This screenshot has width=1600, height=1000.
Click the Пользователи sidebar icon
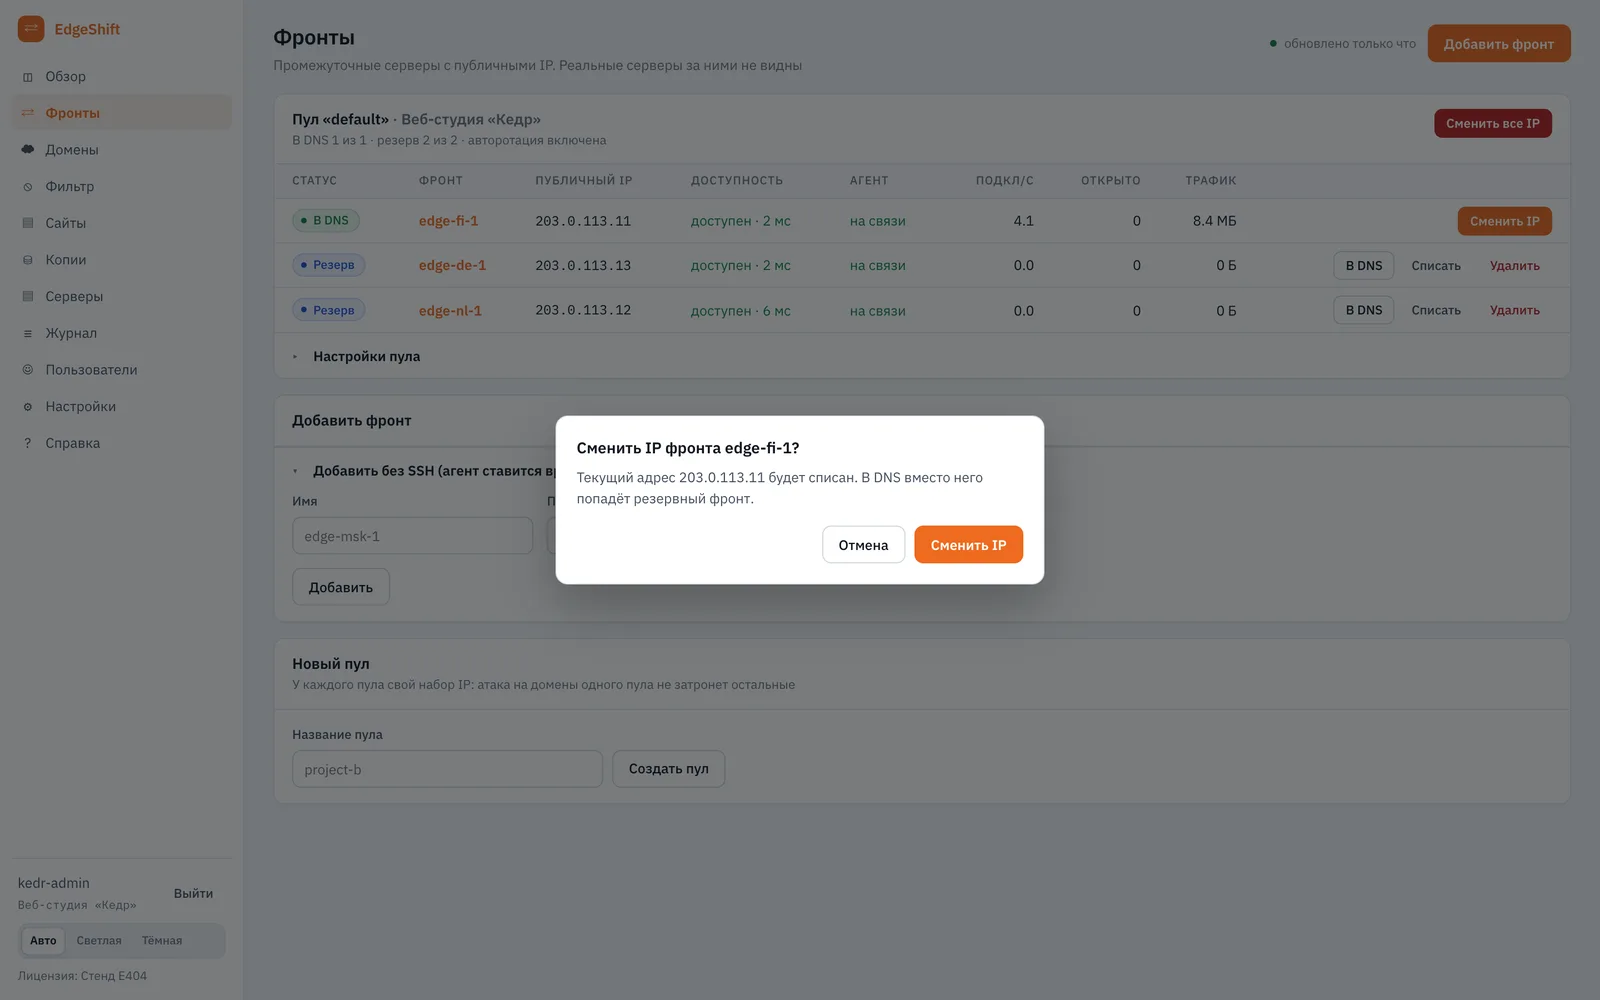click(28, 370)
